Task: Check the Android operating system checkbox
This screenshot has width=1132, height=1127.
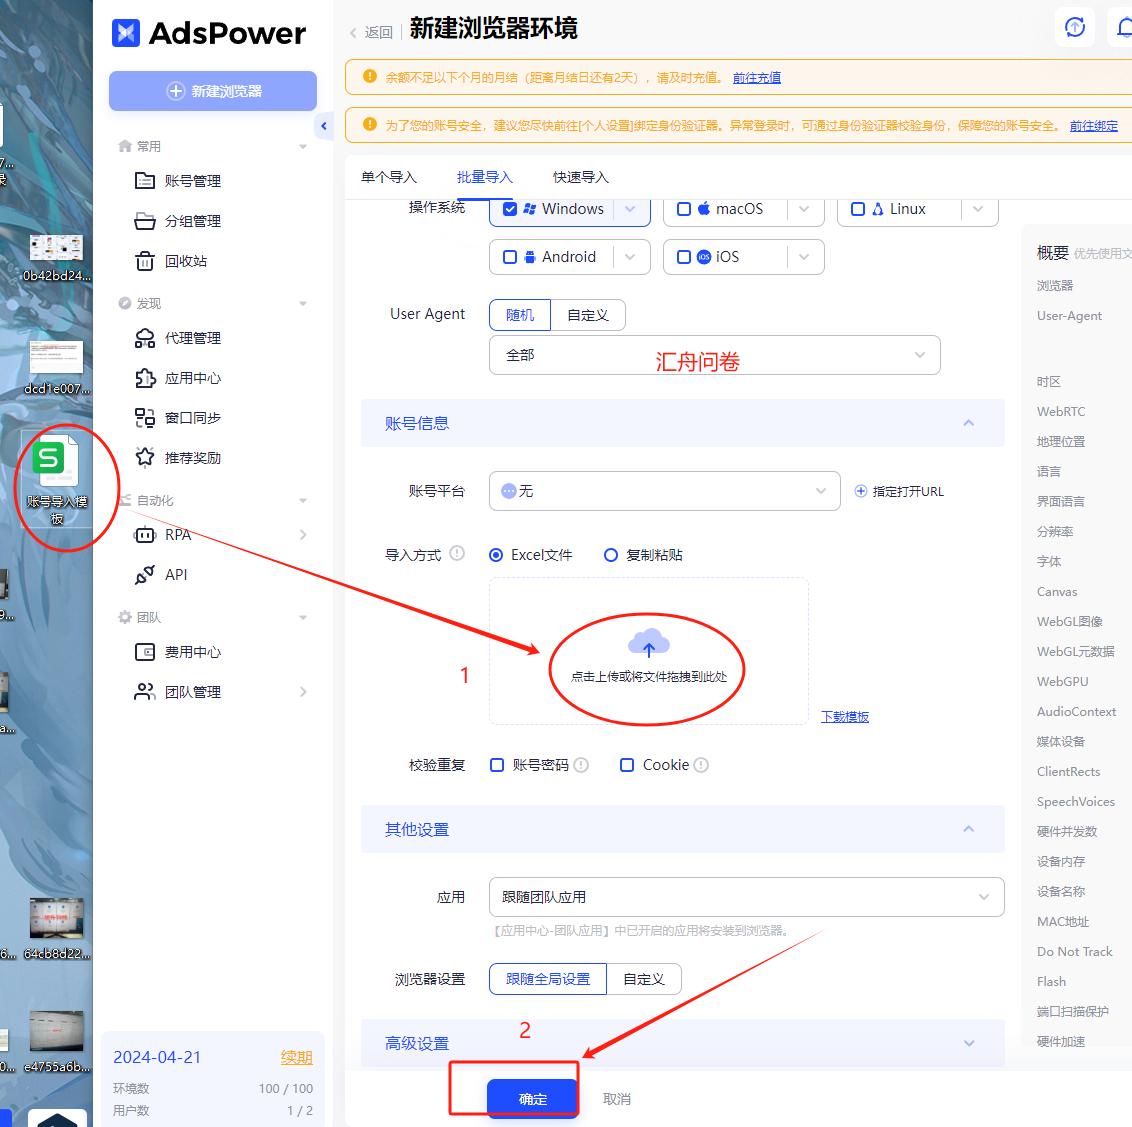Action: pyautogui.click(x=510, y=257)
